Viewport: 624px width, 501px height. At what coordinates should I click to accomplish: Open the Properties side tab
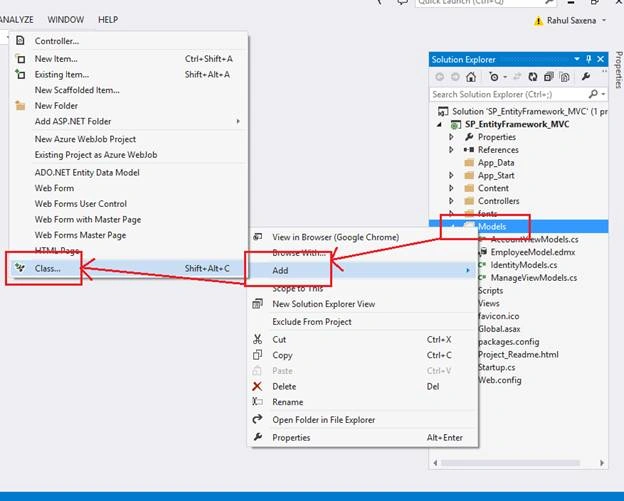point(618,70)
